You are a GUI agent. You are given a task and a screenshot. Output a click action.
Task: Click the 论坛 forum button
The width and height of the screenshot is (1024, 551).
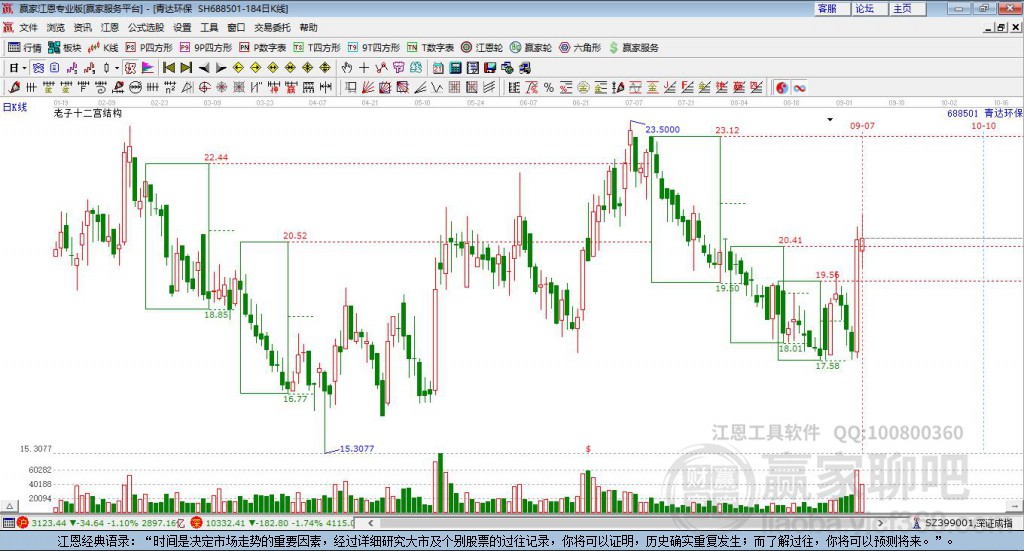(869, 8)
